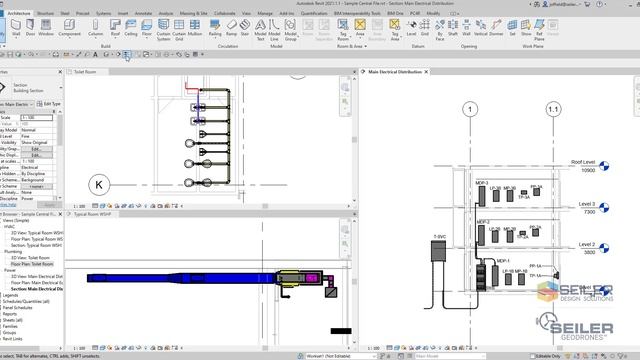Switch to the Main Electrical Distribution view tab
This screenshot has width=640, height=360.
pos(395,72)
